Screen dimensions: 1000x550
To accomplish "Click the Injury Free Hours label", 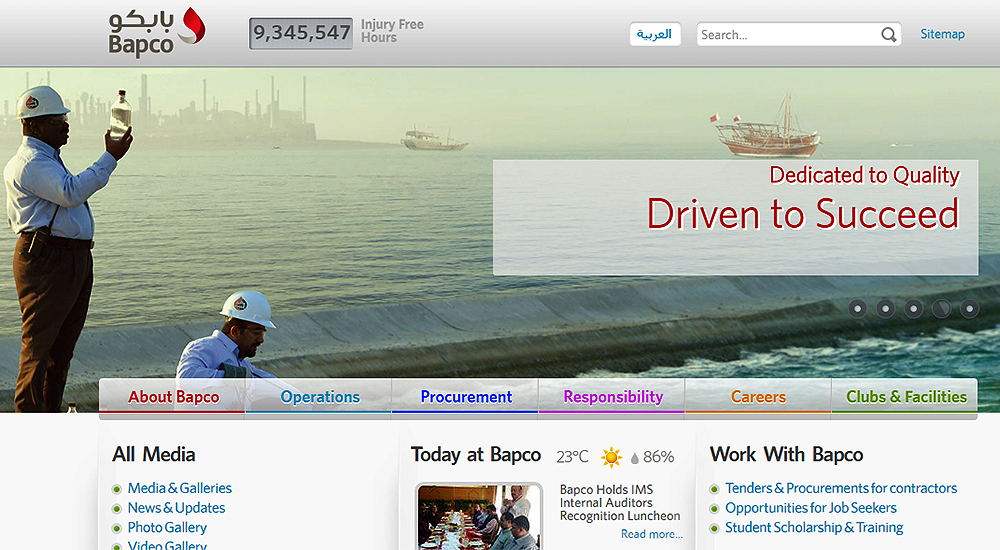I will 392,31.
